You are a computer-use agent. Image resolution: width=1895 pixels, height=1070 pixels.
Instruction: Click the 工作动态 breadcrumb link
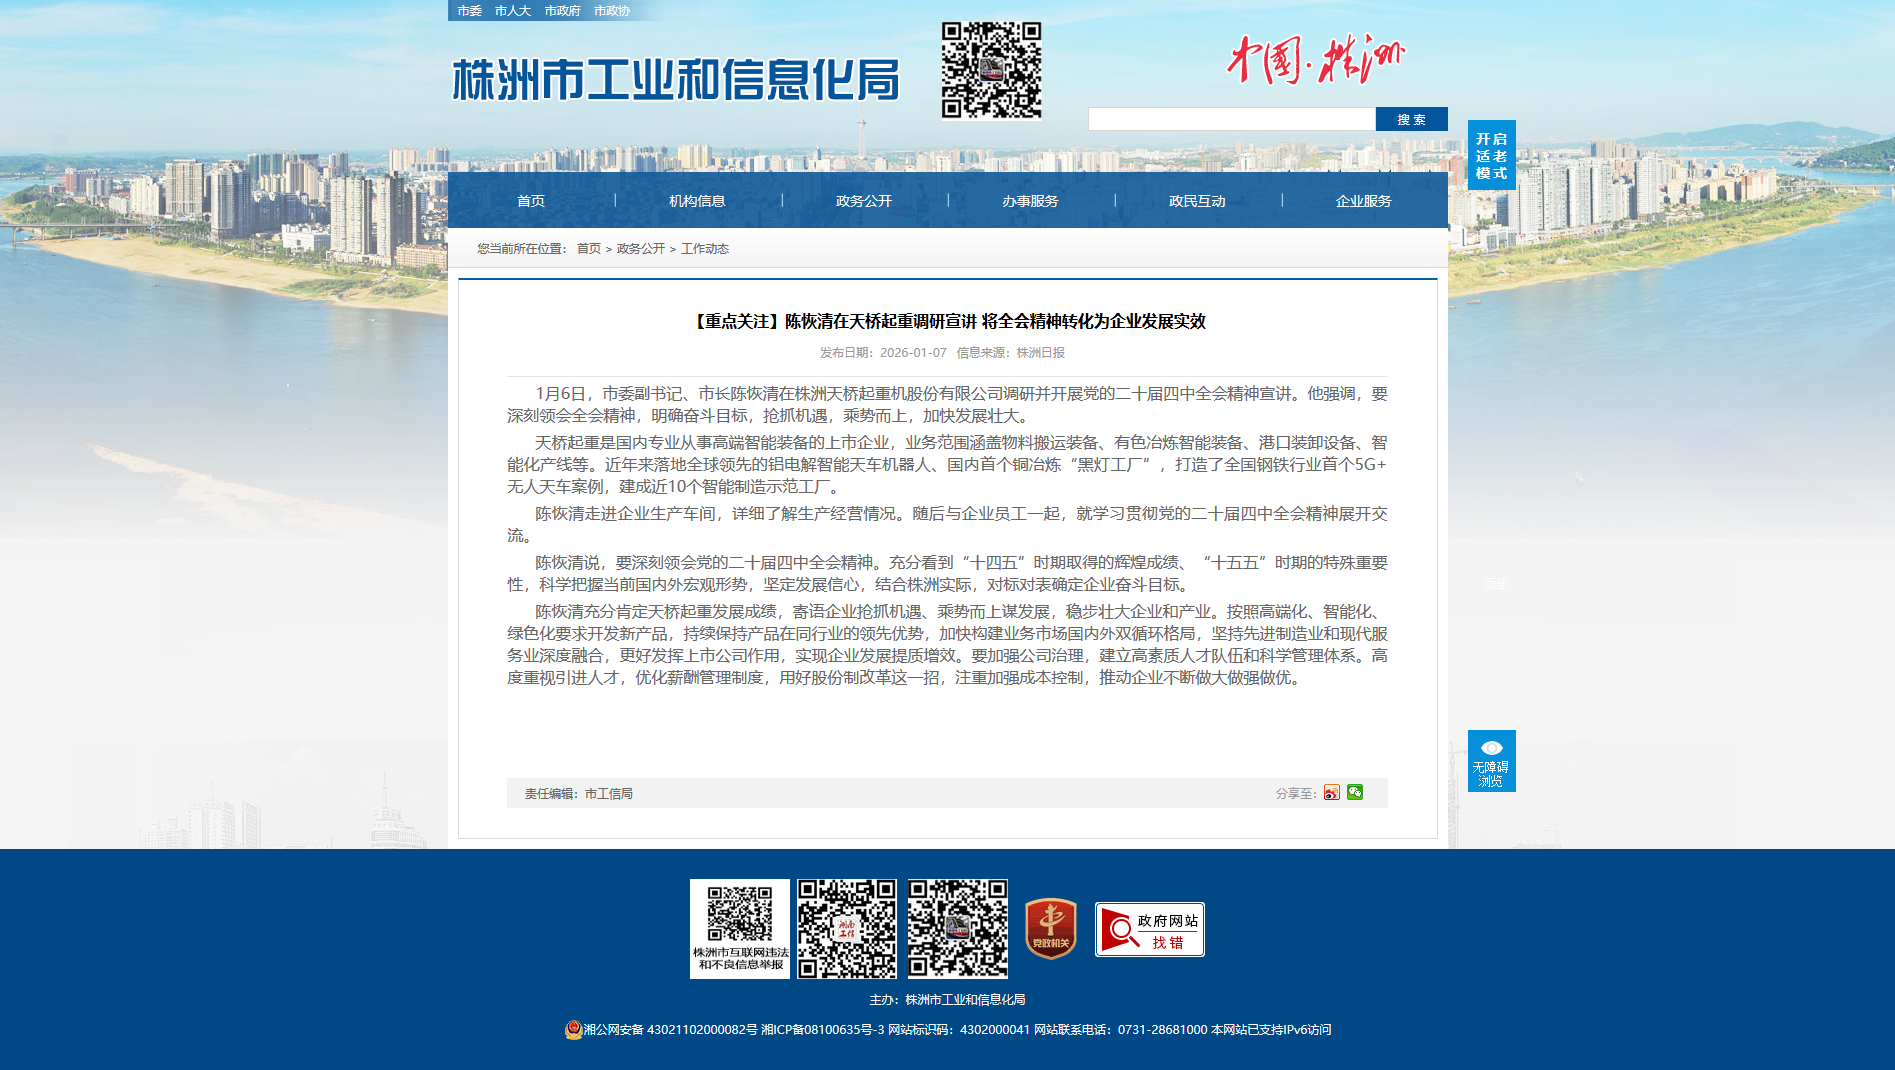tap(705, 249)
